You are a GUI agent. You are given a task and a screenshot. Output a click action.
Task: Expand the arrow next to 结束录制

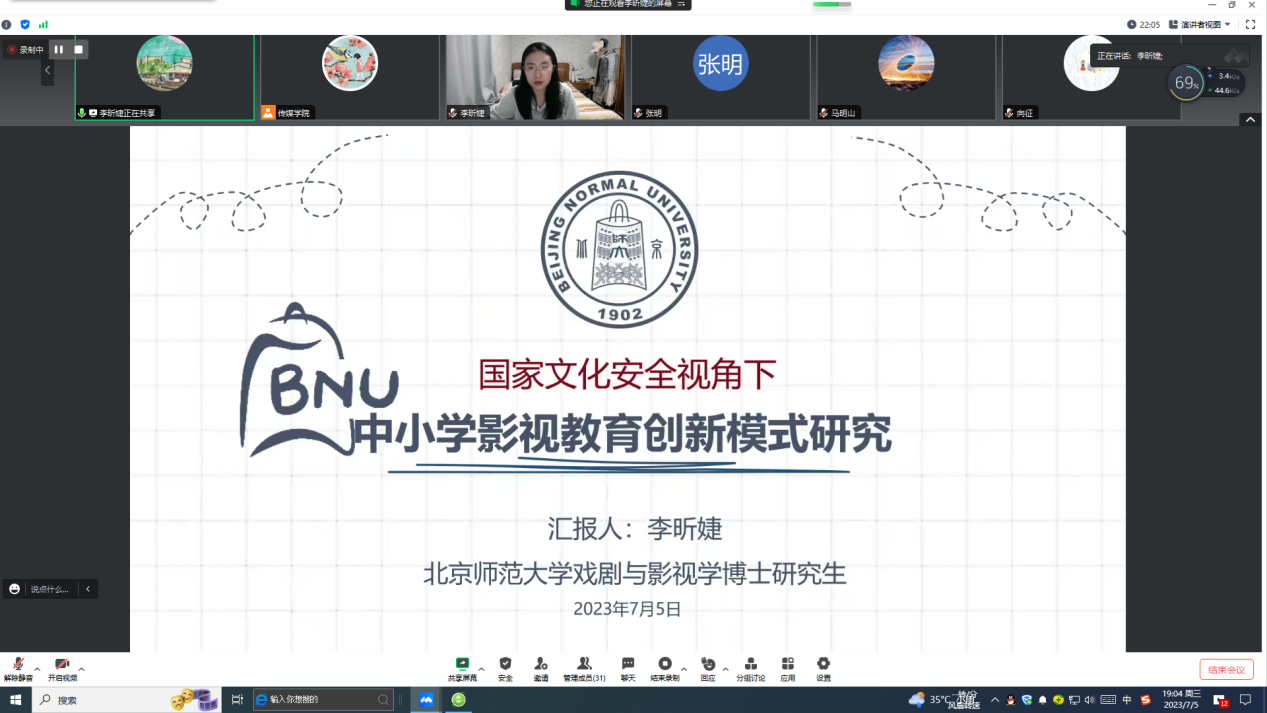click(684, 668)
